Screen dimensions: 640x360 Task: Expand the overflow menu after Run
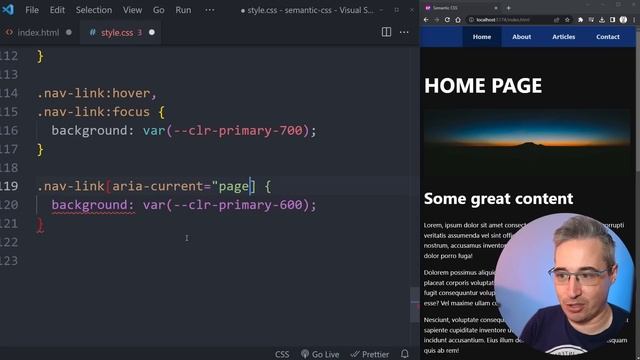[210, 10]
